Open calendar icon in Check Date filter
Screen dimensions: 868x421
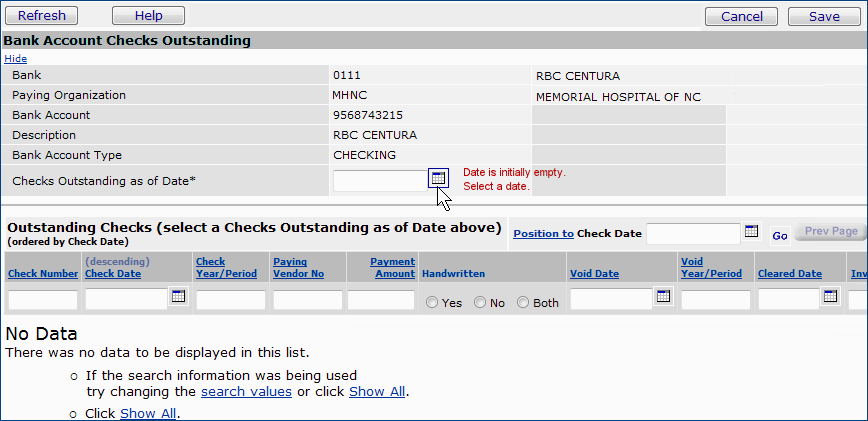pyautogui.click(x=178, y=297)
